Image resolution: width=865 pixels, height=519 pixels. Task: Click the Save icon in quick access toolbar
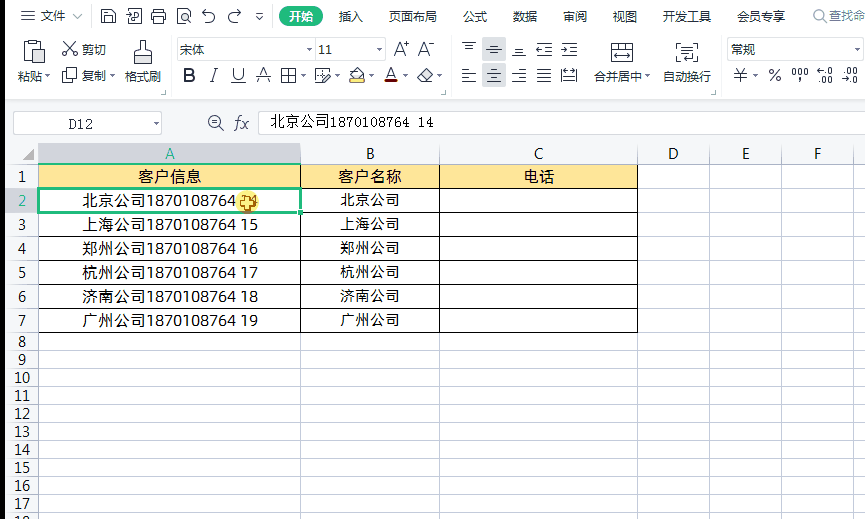point(108,16)
